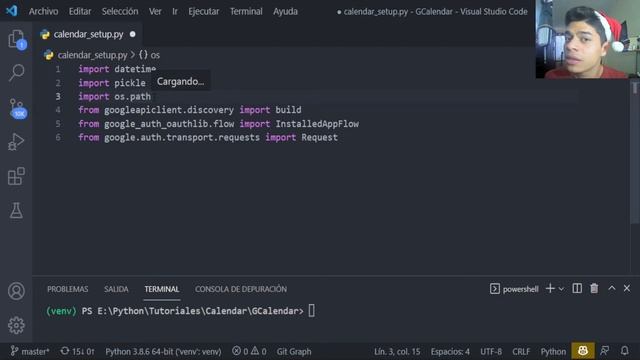Screen dimensions: 640x360
Task: Split the terminal panel
Action: click(x=577, y=289)
